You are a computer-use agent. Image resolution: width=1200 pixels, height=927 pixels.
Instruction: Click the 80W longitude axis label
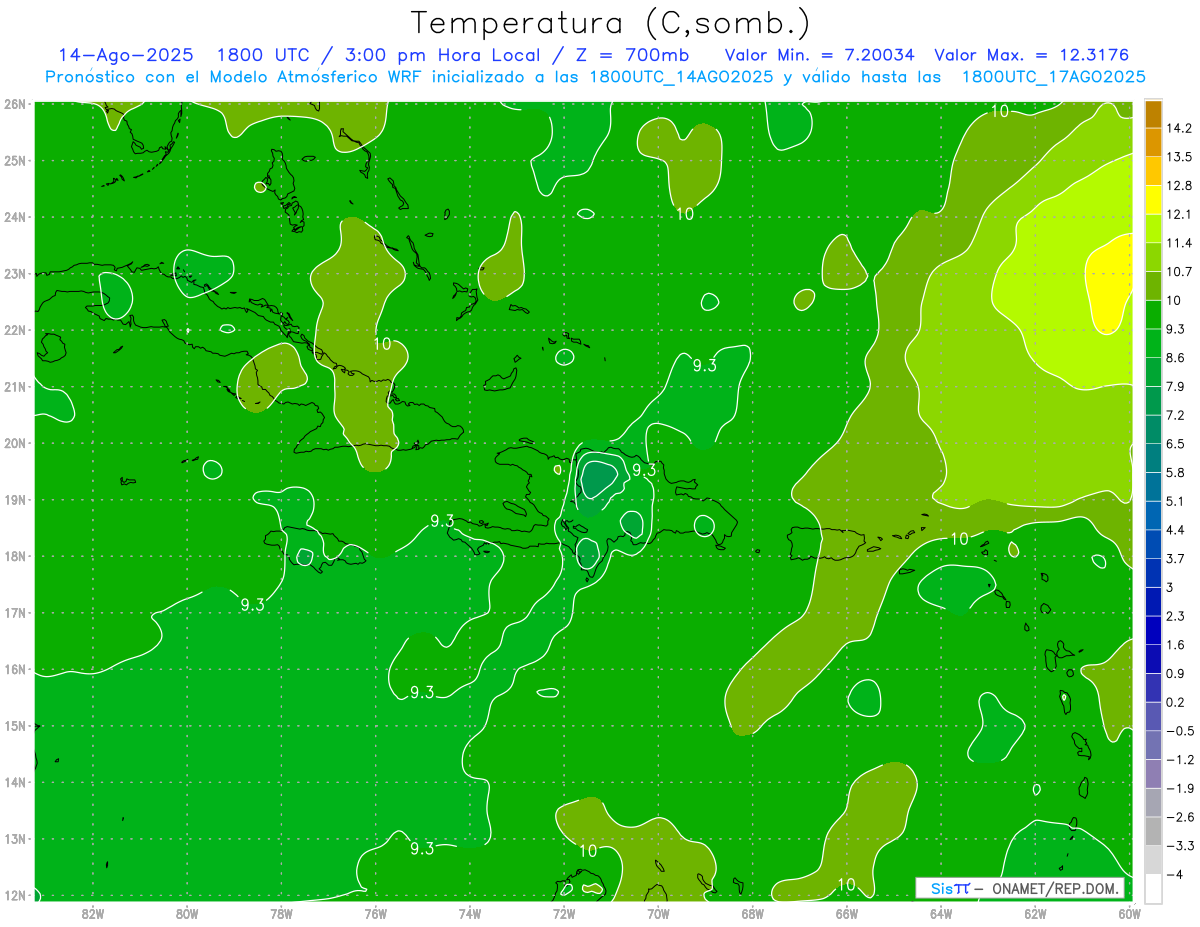point(187,914)
